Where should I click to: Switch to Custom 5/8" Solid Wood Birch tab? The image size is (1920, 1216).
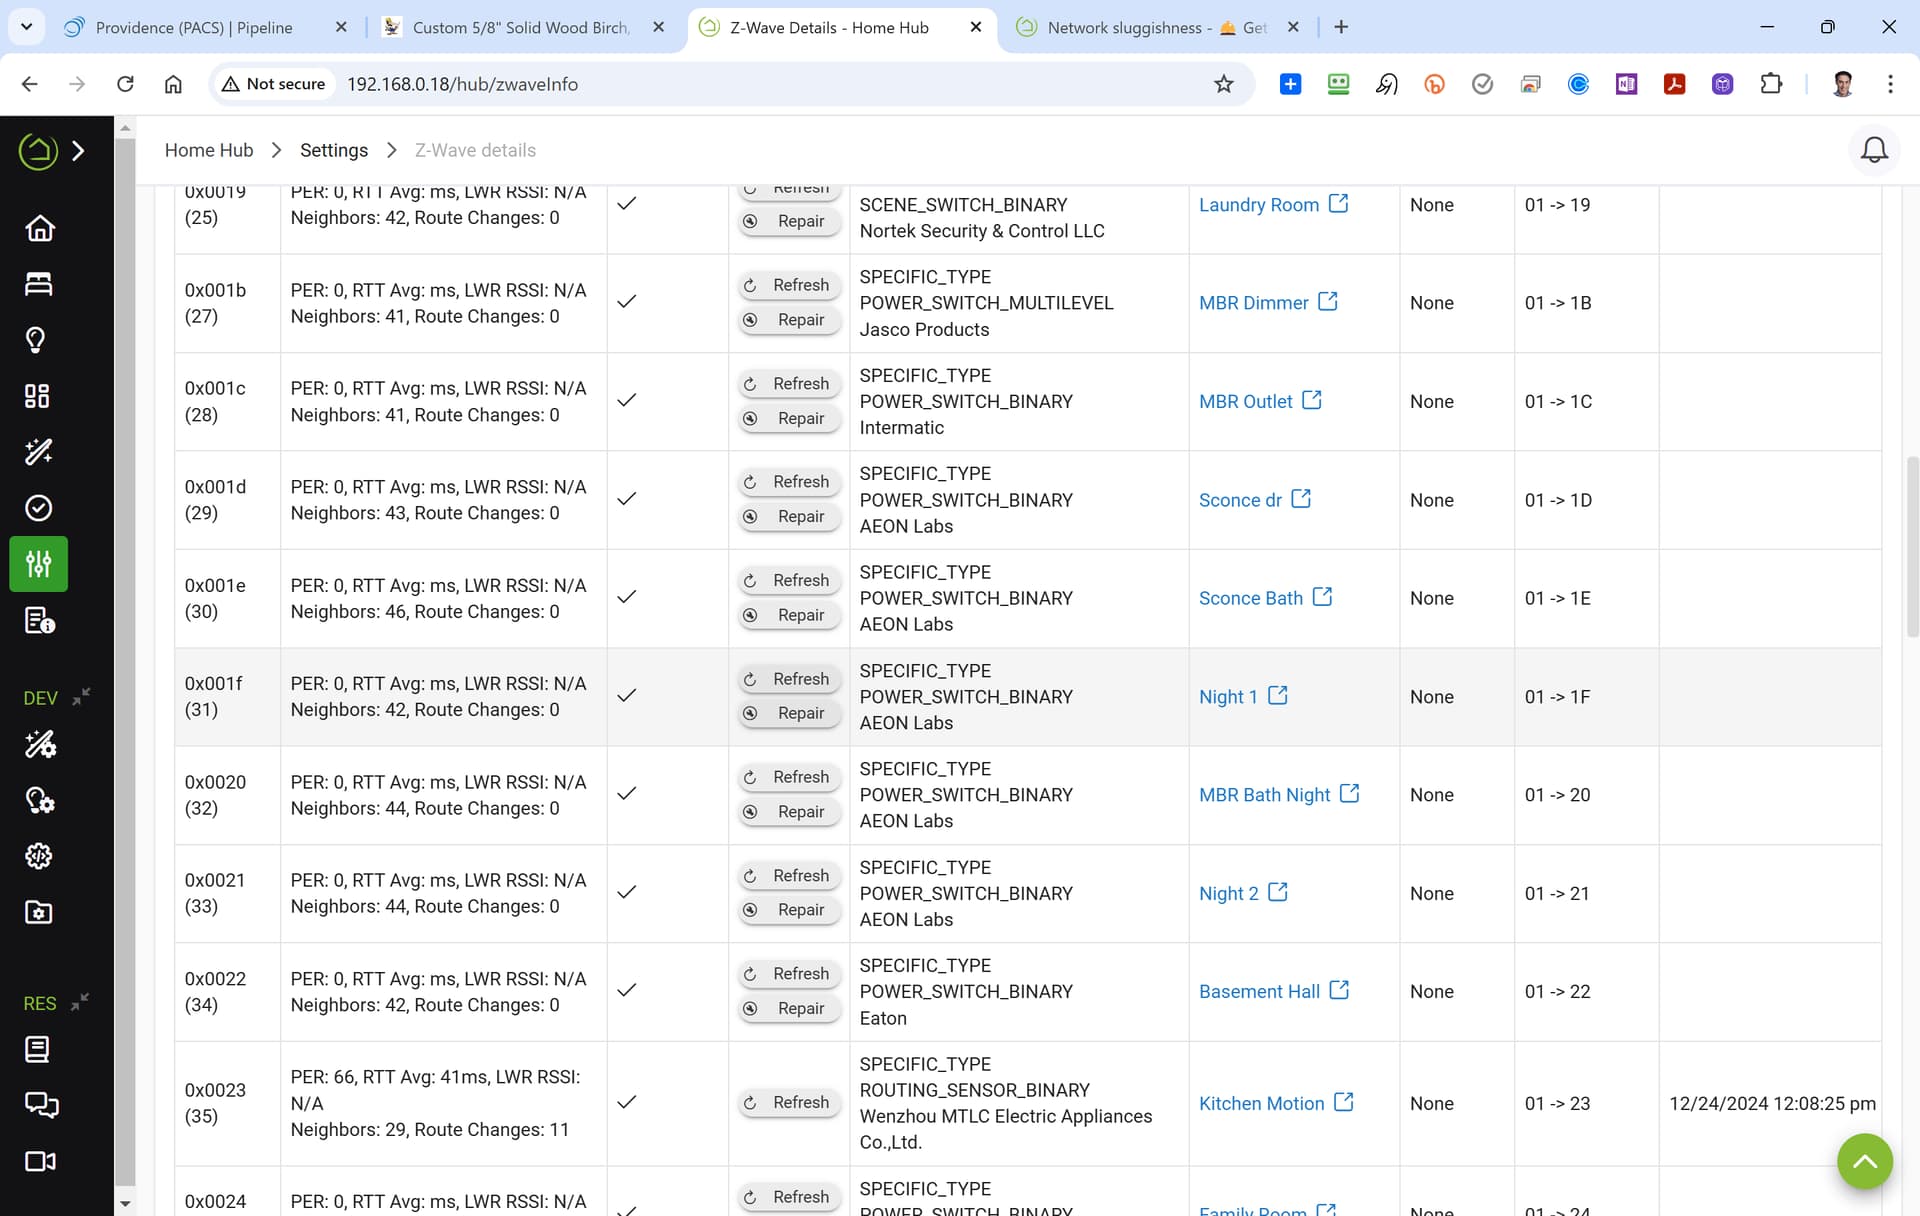(521, 27)
